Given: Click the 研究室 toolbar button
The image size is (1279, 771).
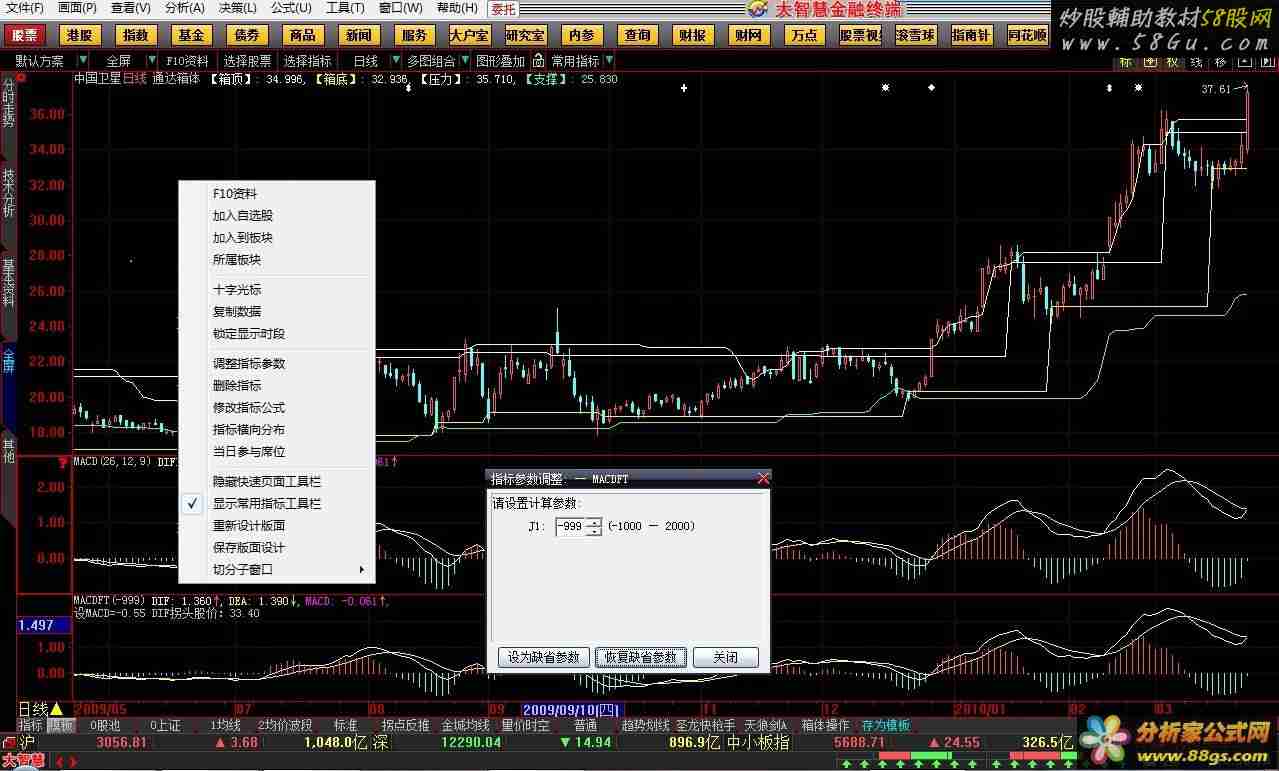Looking at the screenshot, I should tap(525, 35).
